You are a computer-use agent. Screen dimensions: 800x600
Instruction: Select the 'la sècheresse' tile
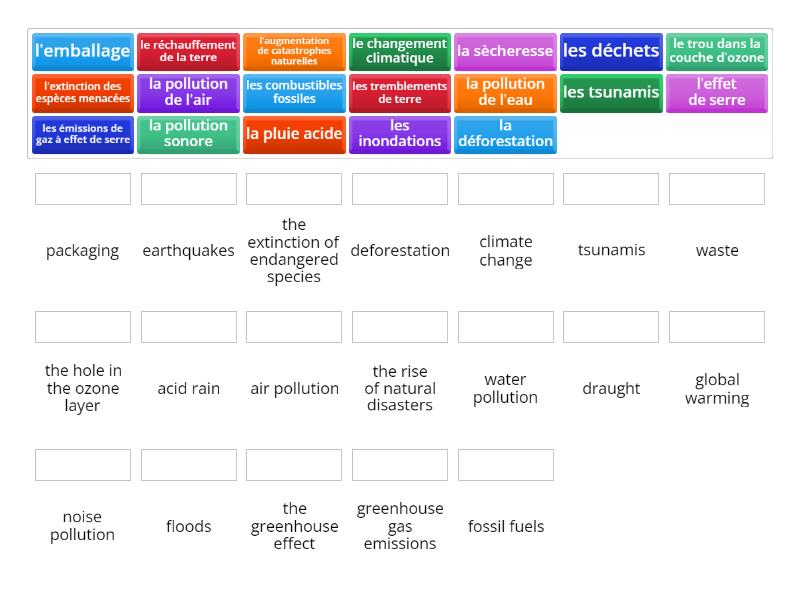click(505, 51)
